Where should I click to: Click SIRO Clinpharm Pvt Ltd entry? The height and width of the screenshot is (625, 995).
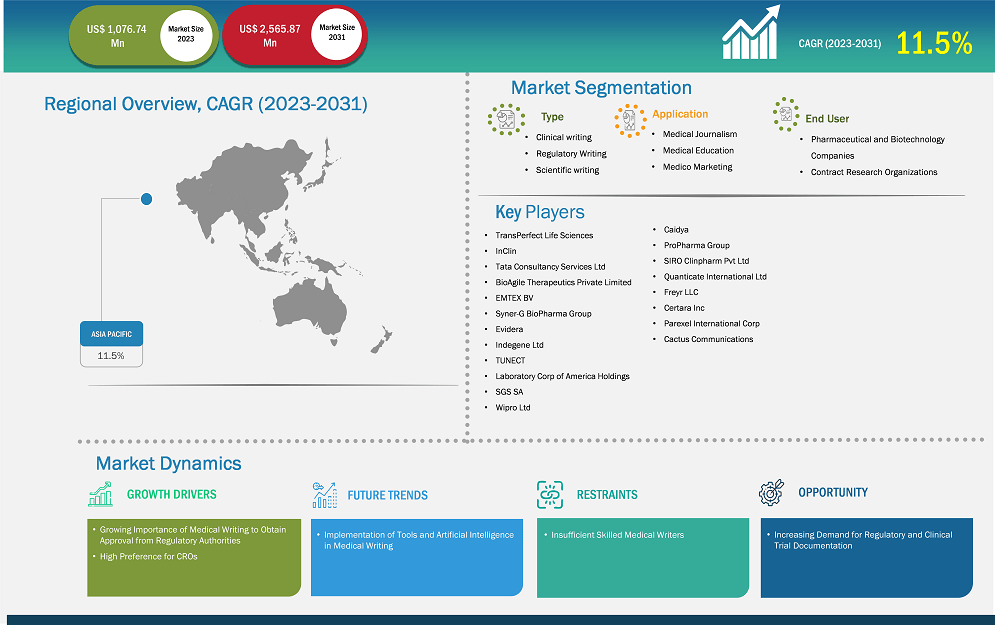pyautogui.click(x=706, y=261)
